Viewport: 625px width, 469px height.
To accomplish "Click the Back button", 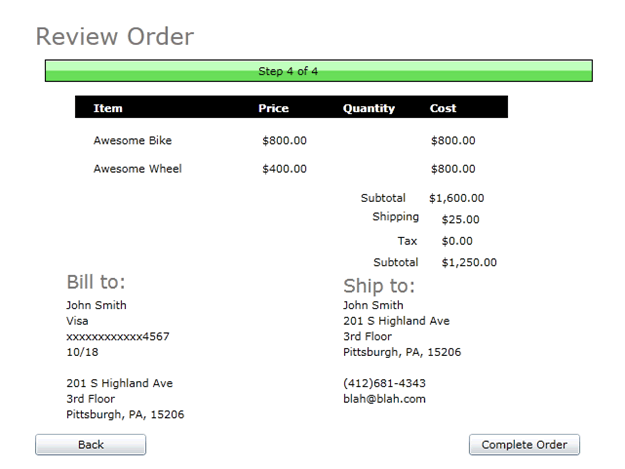I will [90, 444].
